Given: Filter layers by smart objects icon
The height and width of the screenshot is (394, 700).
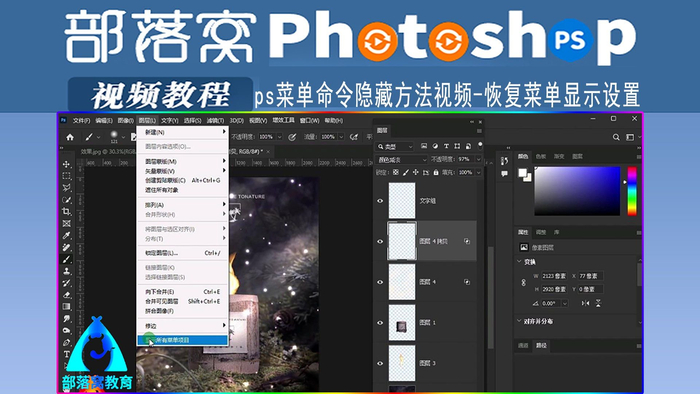Looking at the screenshot, I should [468, 146].
